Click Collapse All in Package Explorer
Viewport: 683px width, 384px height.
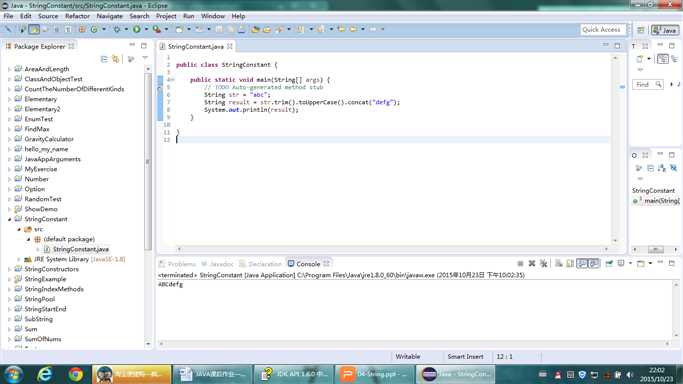click(104, 59)
